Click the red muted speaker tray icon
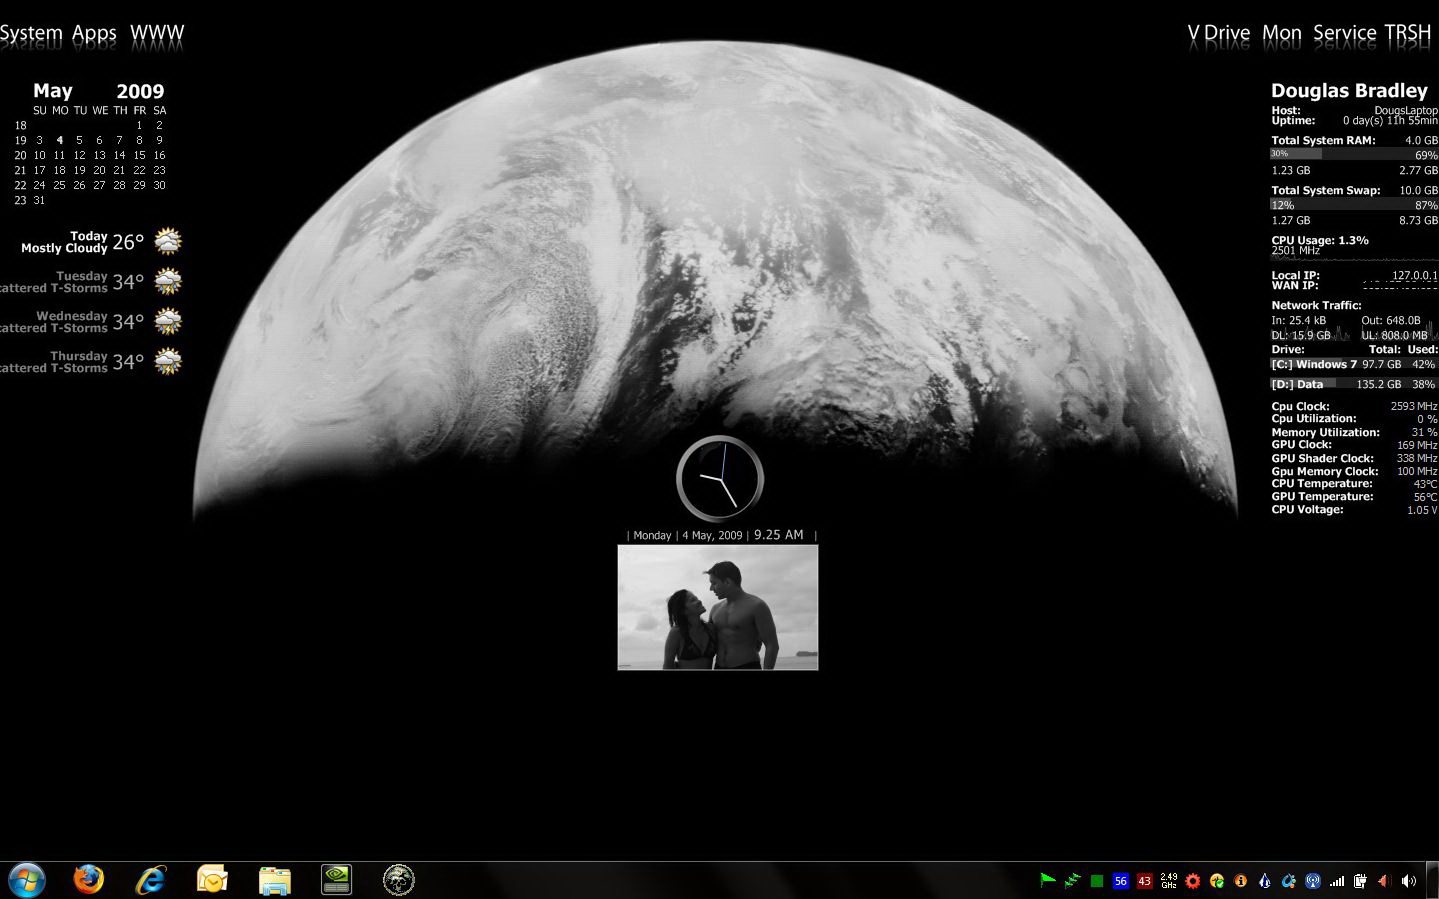 [1385, 881]
